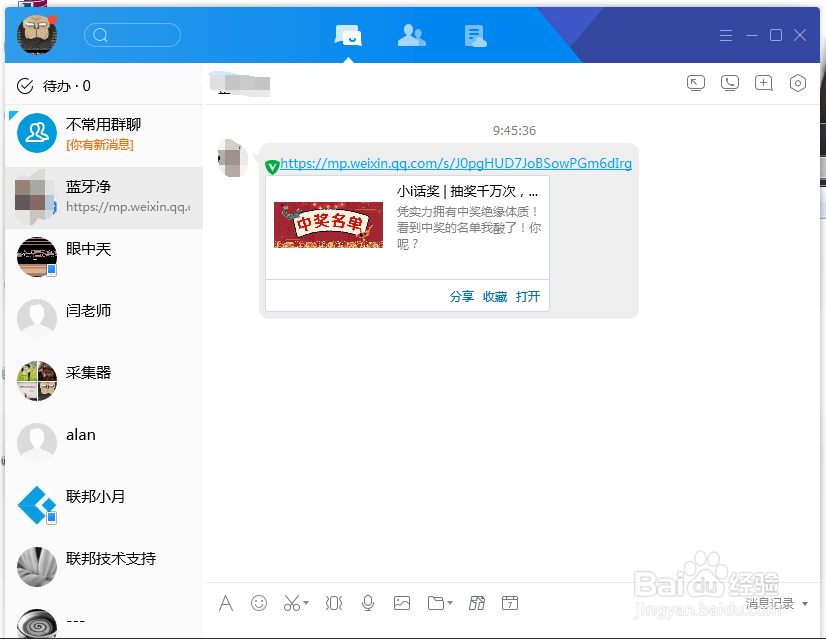This screenshot has width=826, height=639.
Task: Record a voice message with the microphone
Action: pos(368,603)
